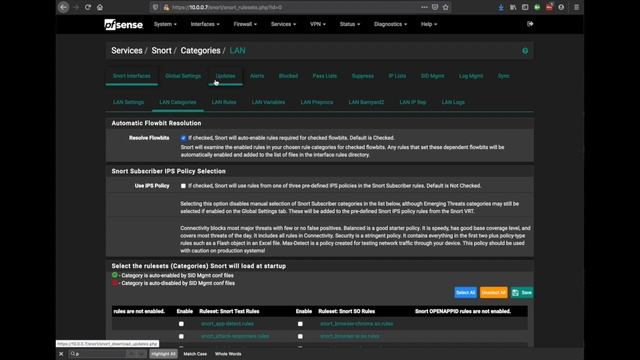Open the library bookshelf icon

513,7
